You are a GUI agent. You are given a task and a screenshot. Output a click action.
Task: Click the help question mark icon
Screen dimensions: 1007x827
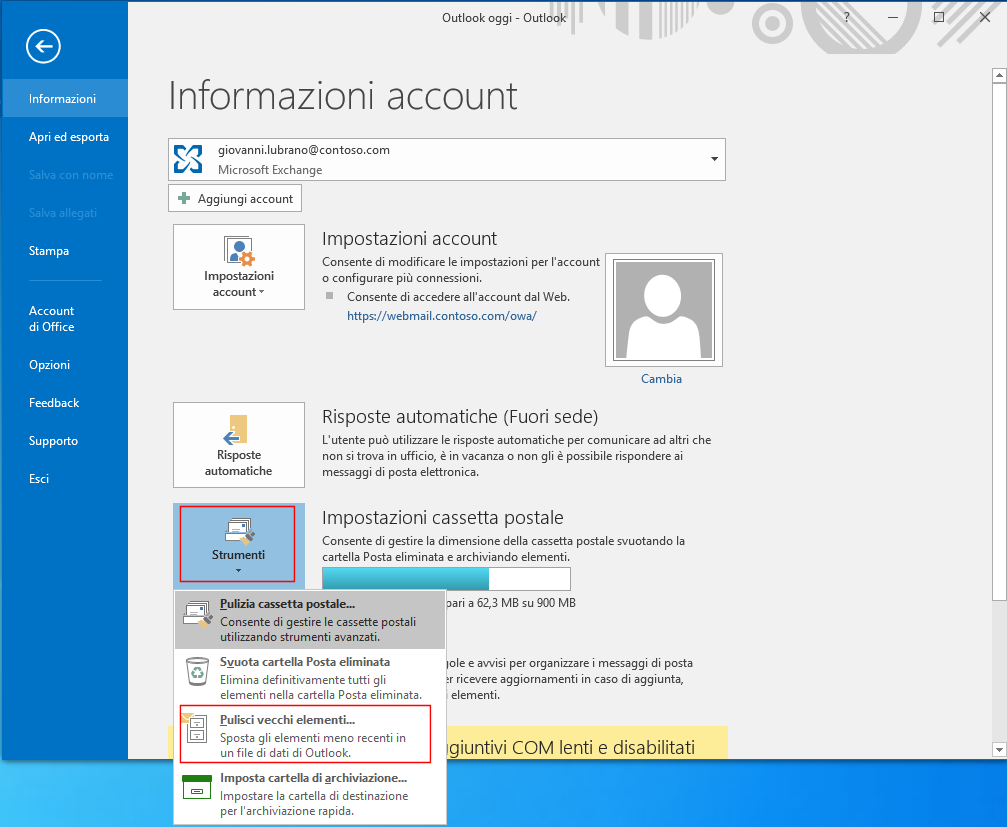[846, 17]
